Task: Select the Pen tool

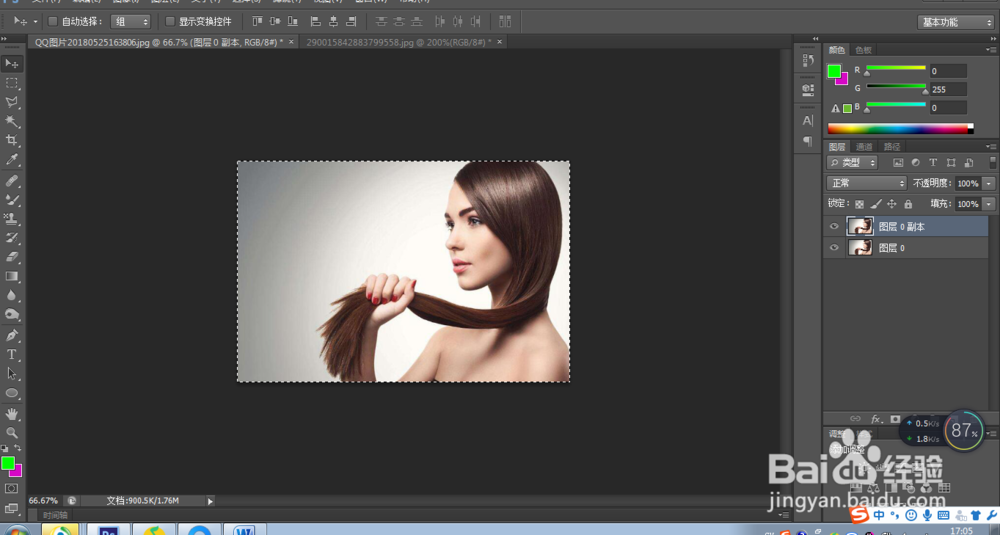Action: (11, 335)
